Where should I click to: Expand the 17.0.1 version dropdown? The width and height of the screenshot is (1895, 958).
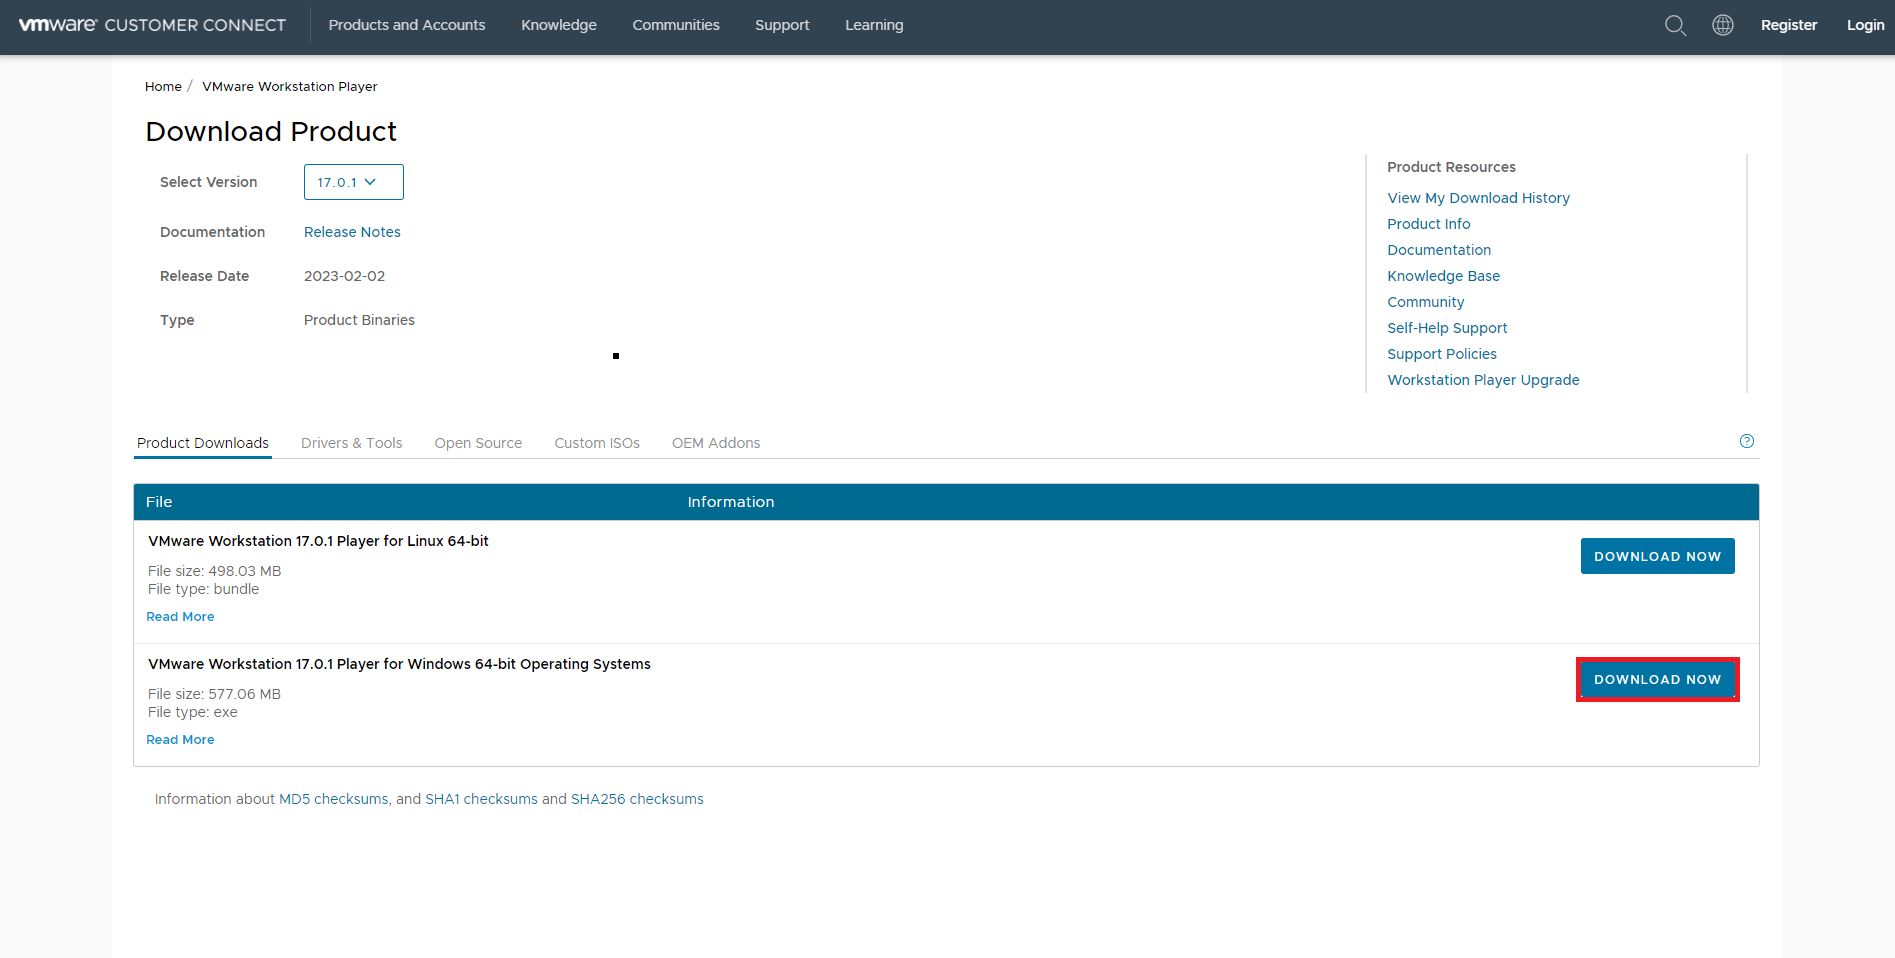(x=354, y=182)
